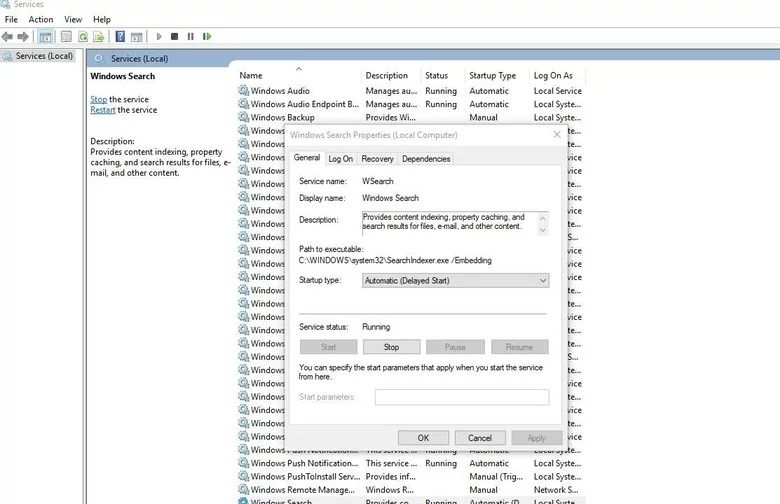Open the Action menu
The height and width of the screenshot is (504, 780).
tap(41, 19)
